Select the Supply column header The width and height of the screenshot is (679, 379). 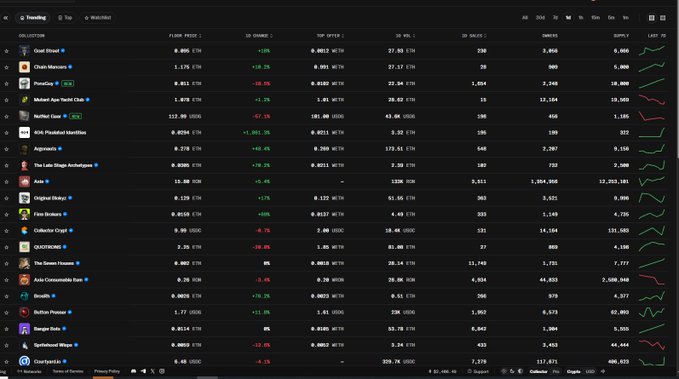621,36
